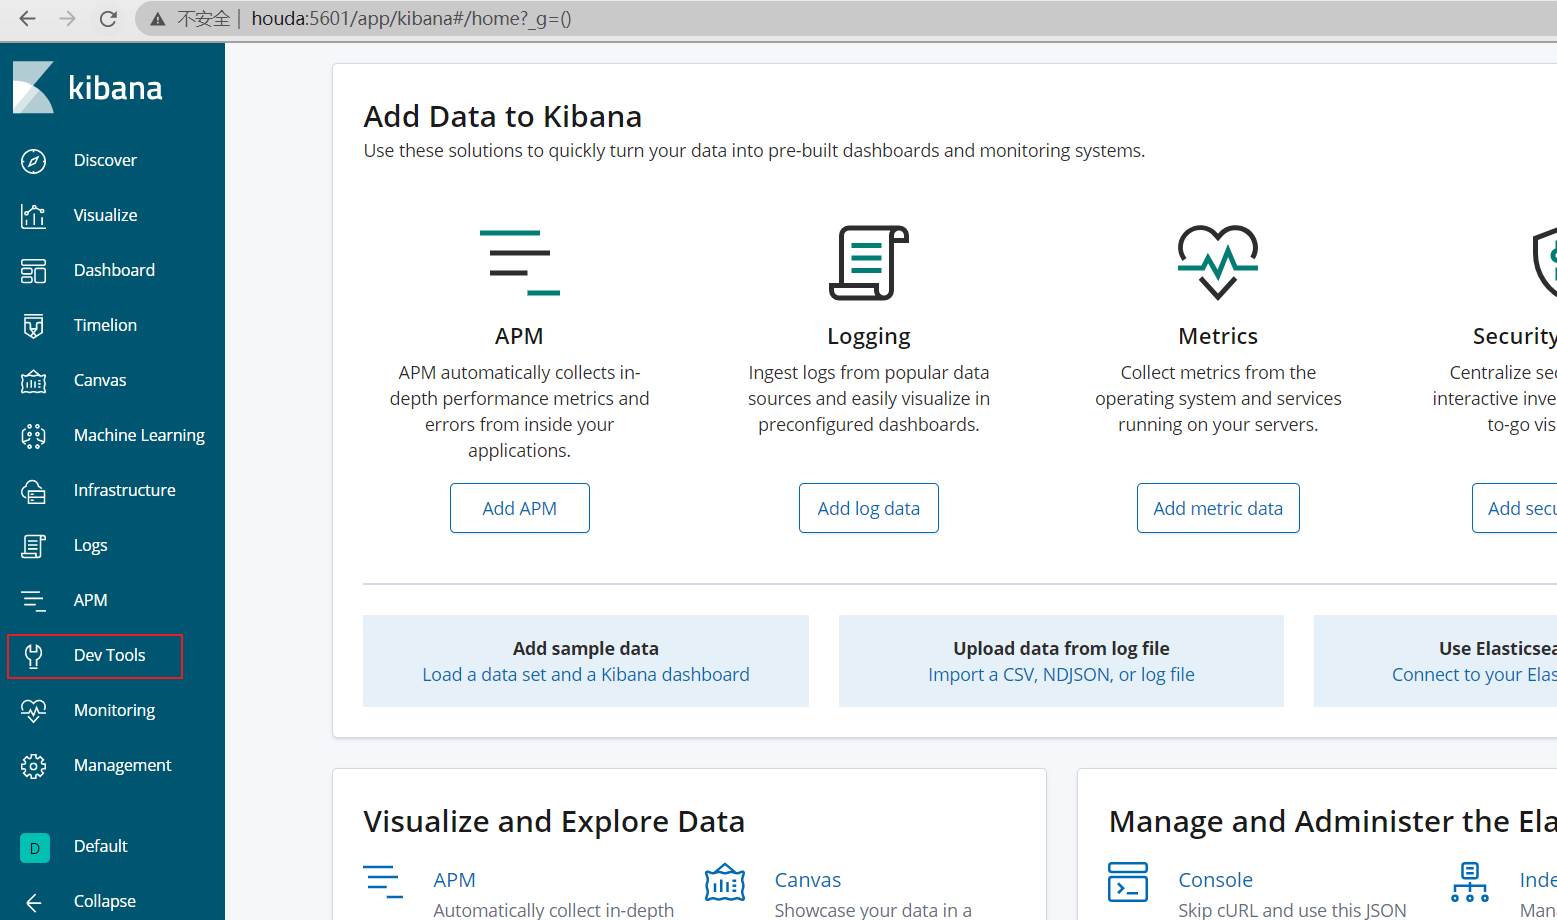Select Dashboard in the sidebar

pos(114,270)
